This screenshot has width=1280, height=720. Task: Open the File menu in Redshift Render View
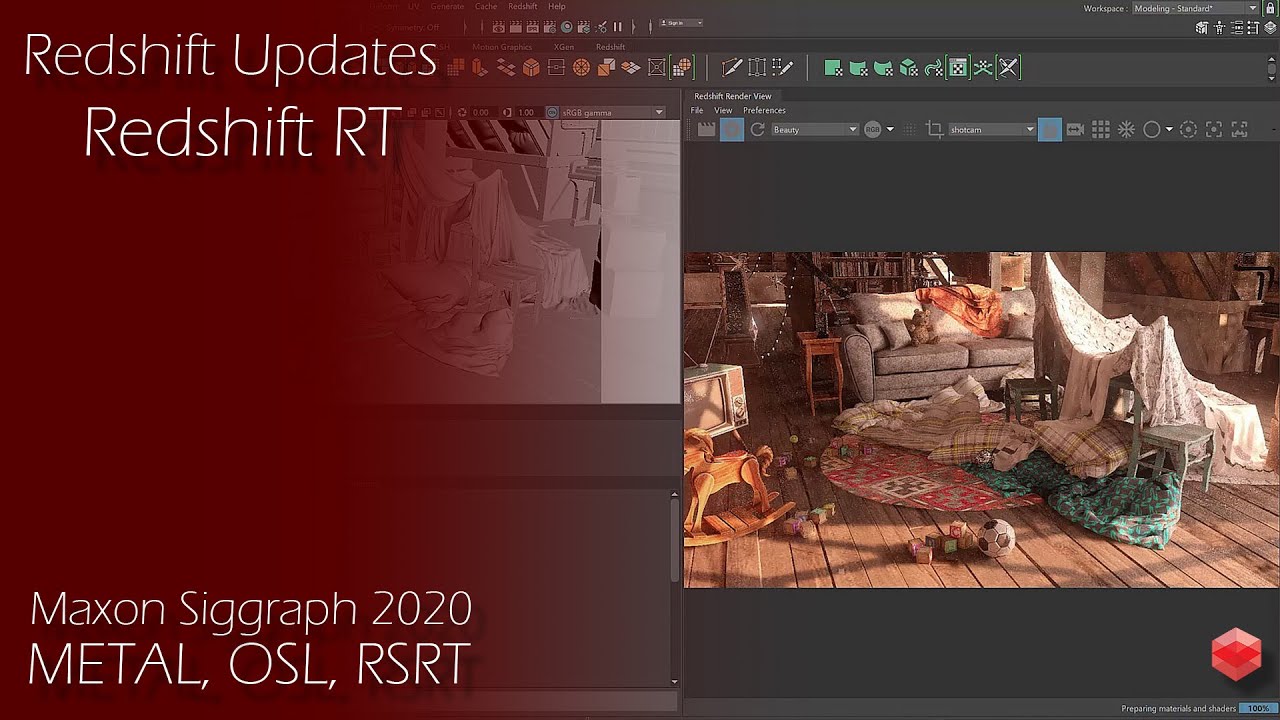(697, 110)
